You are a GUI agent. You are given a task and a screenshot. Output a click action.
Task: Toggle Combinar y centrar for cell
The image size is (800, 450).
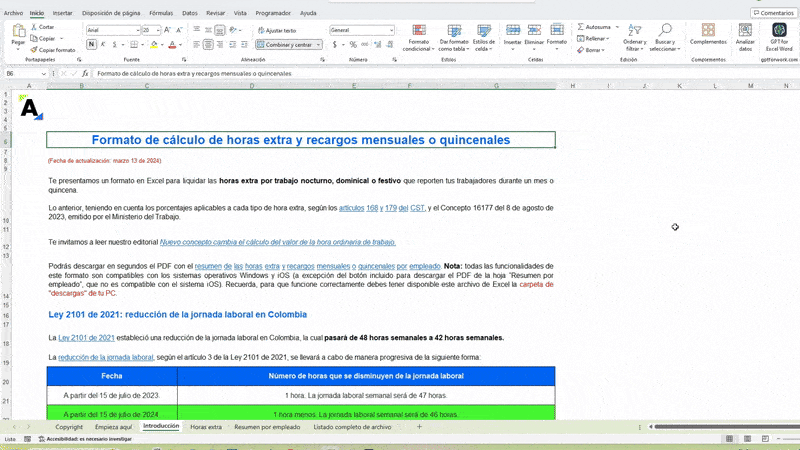tap(286, 45)
